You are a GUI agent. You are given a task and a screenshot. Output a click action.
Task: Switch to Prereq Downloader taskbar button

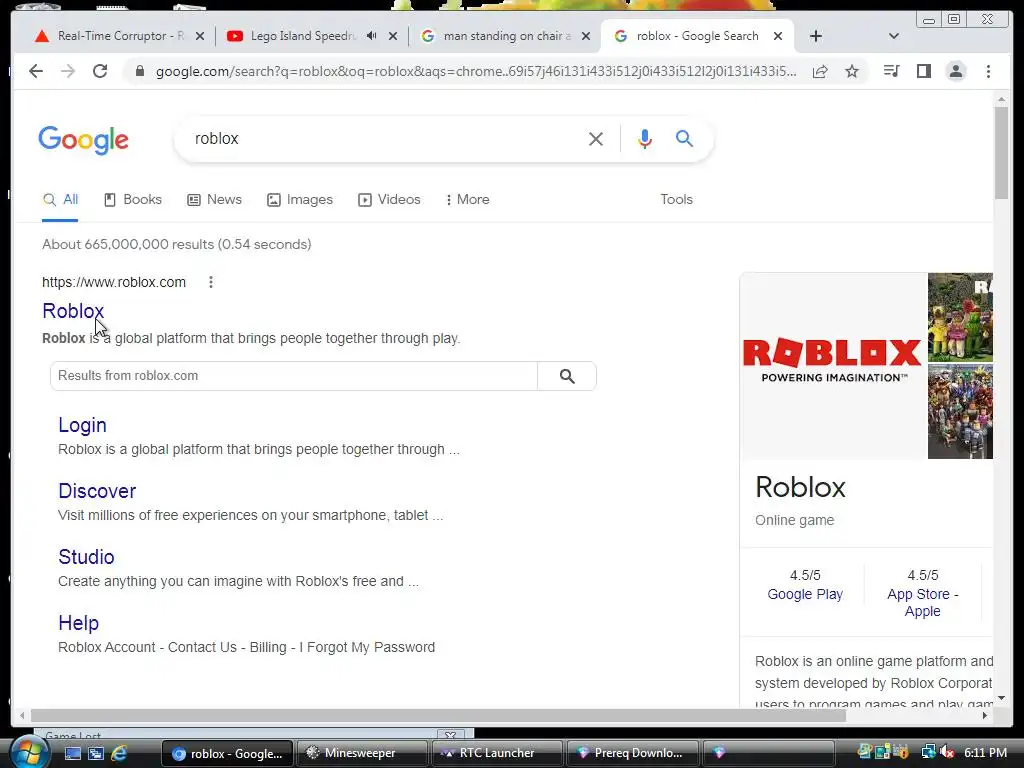tap(632, 753)
